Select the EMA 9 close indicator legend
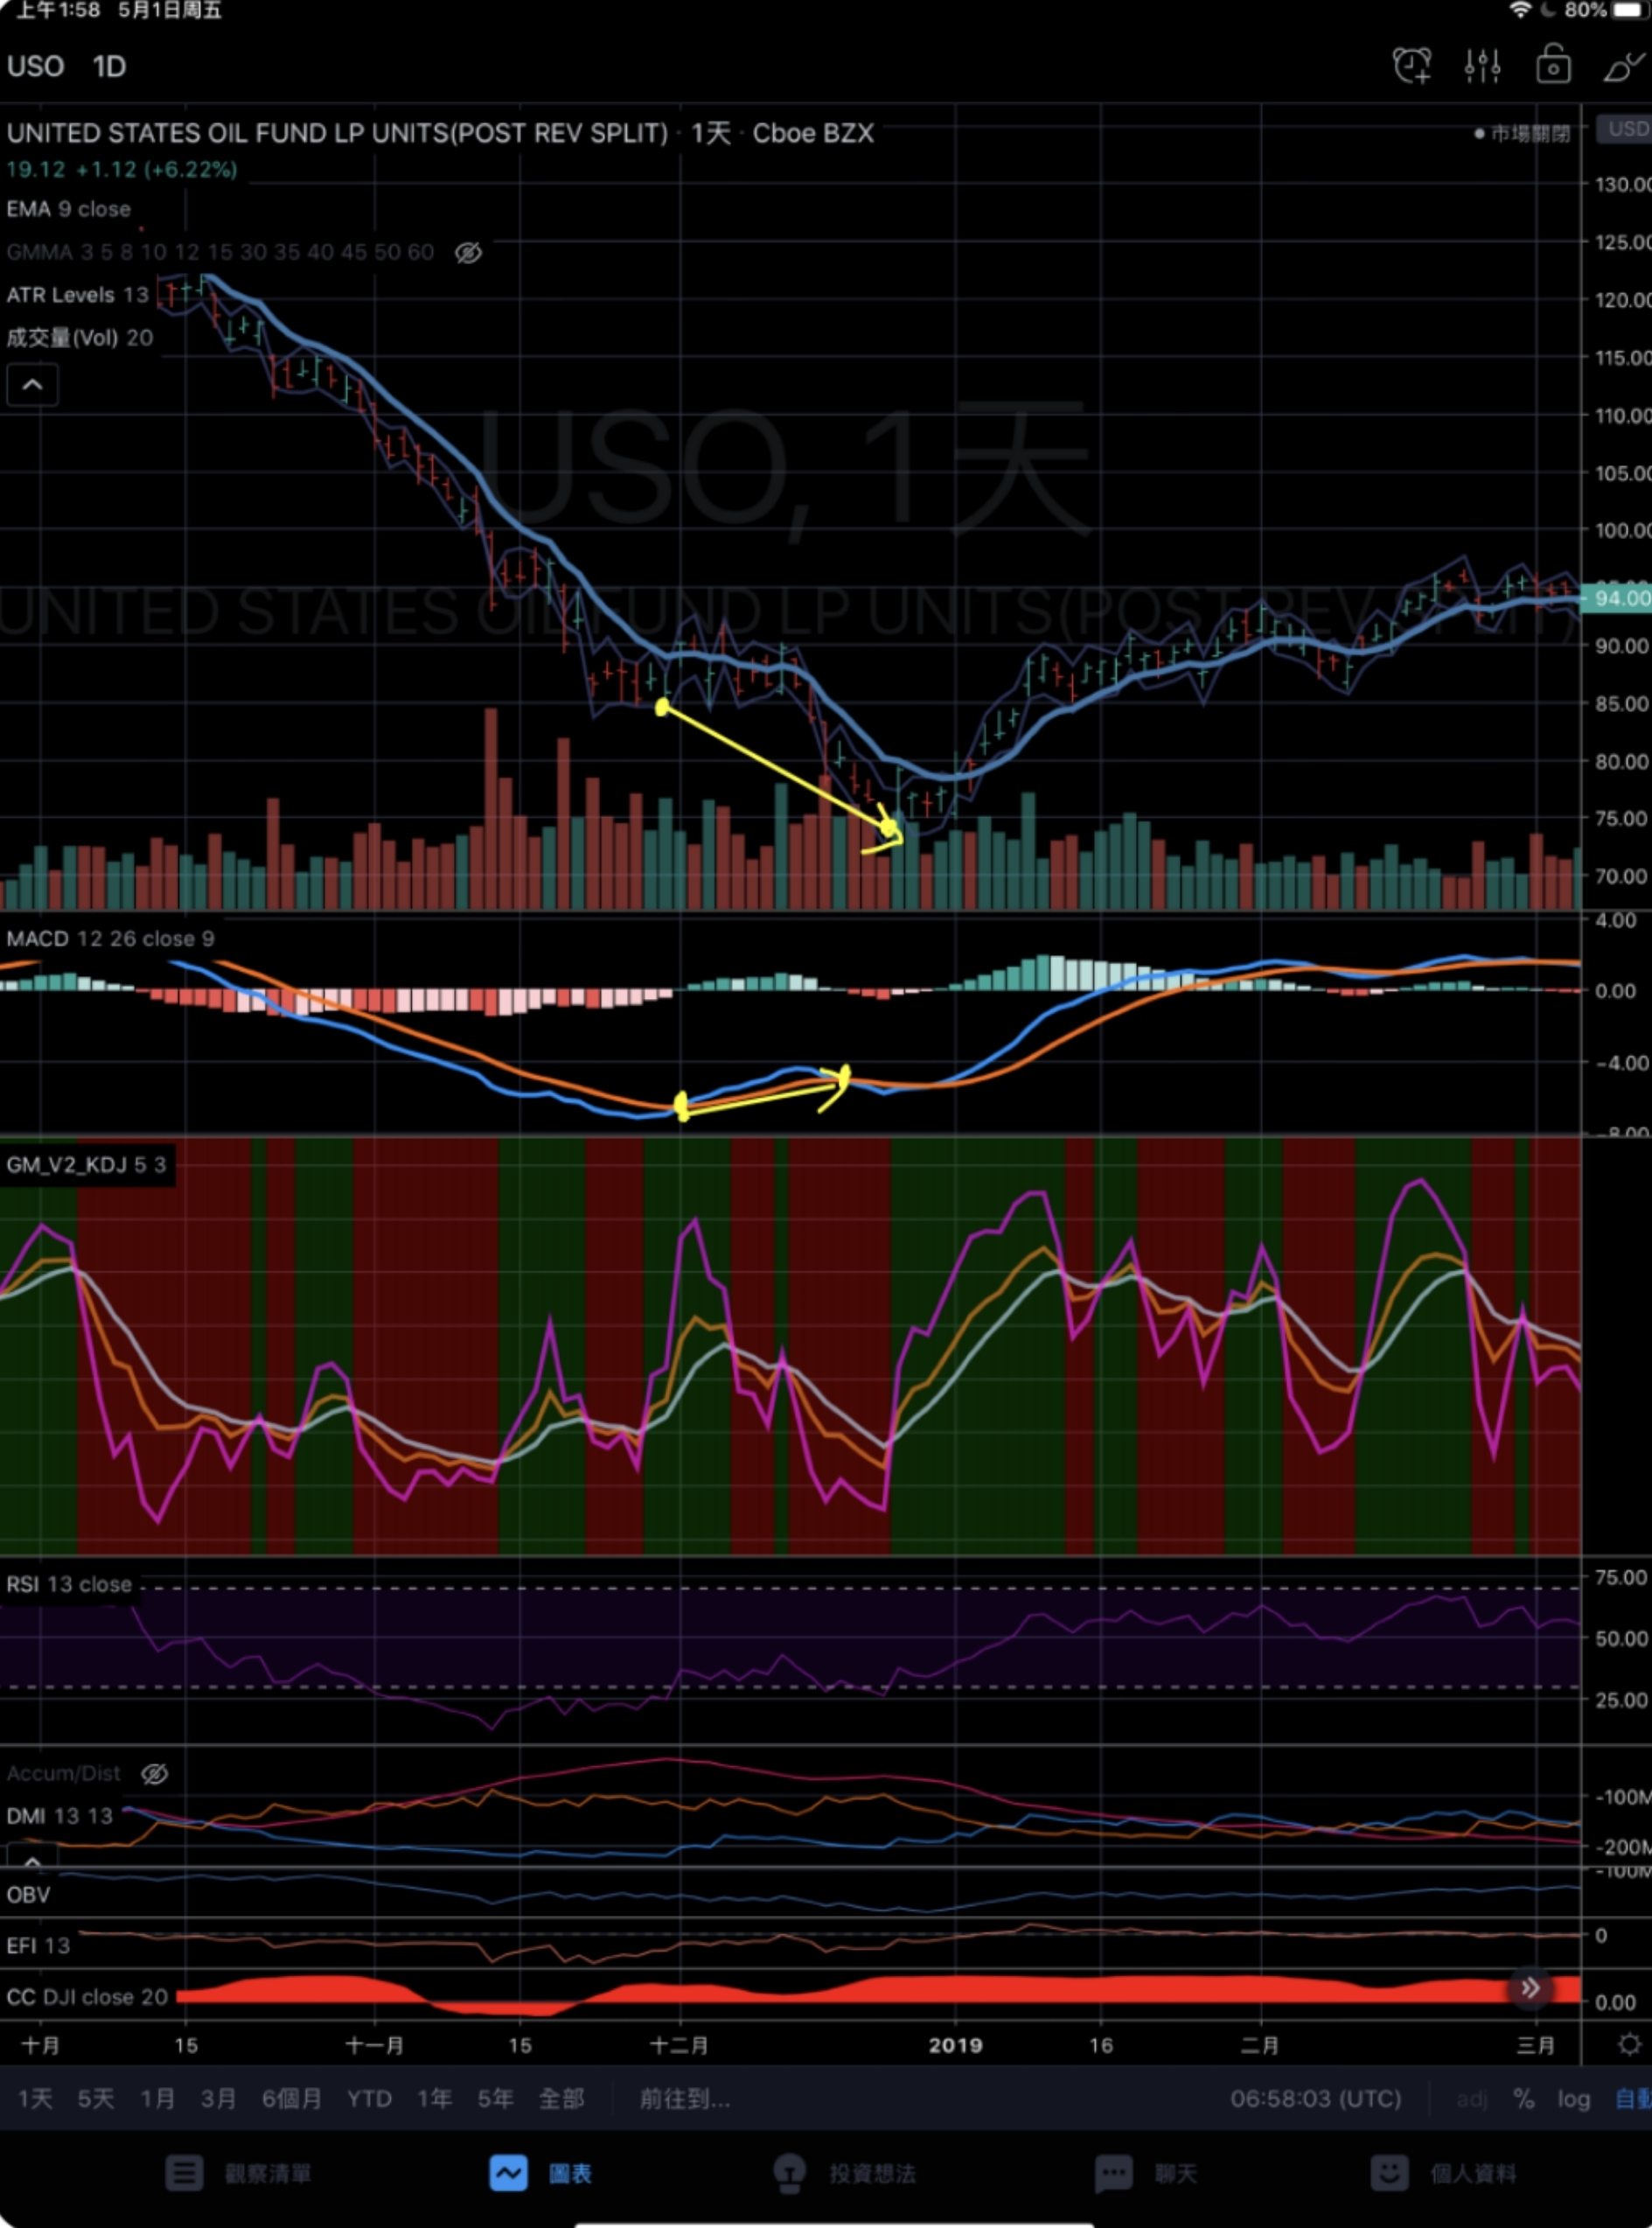Image resolution: width=1652 pixels, height=2228 pixels. point(69,209)
